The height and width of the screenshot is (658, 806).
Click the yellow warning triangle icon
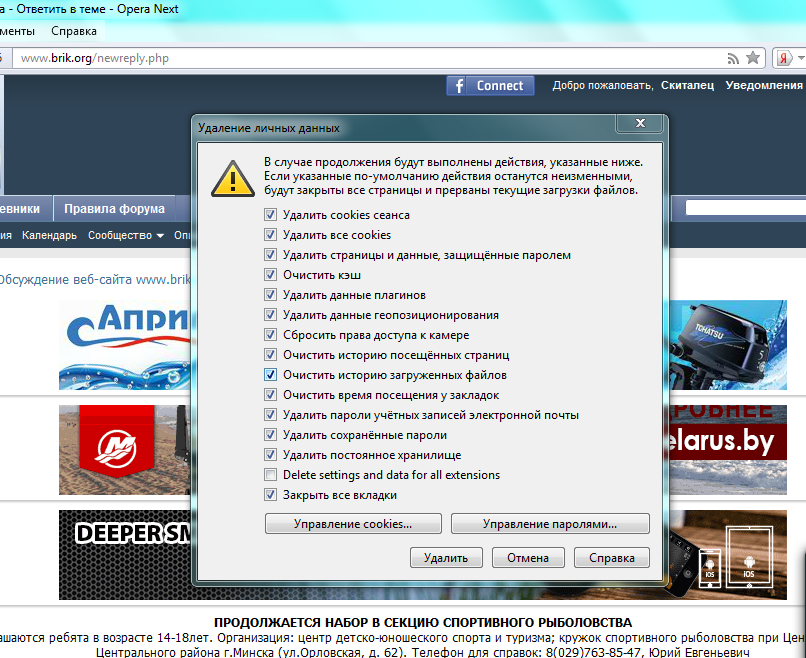[x=231, y=178]
